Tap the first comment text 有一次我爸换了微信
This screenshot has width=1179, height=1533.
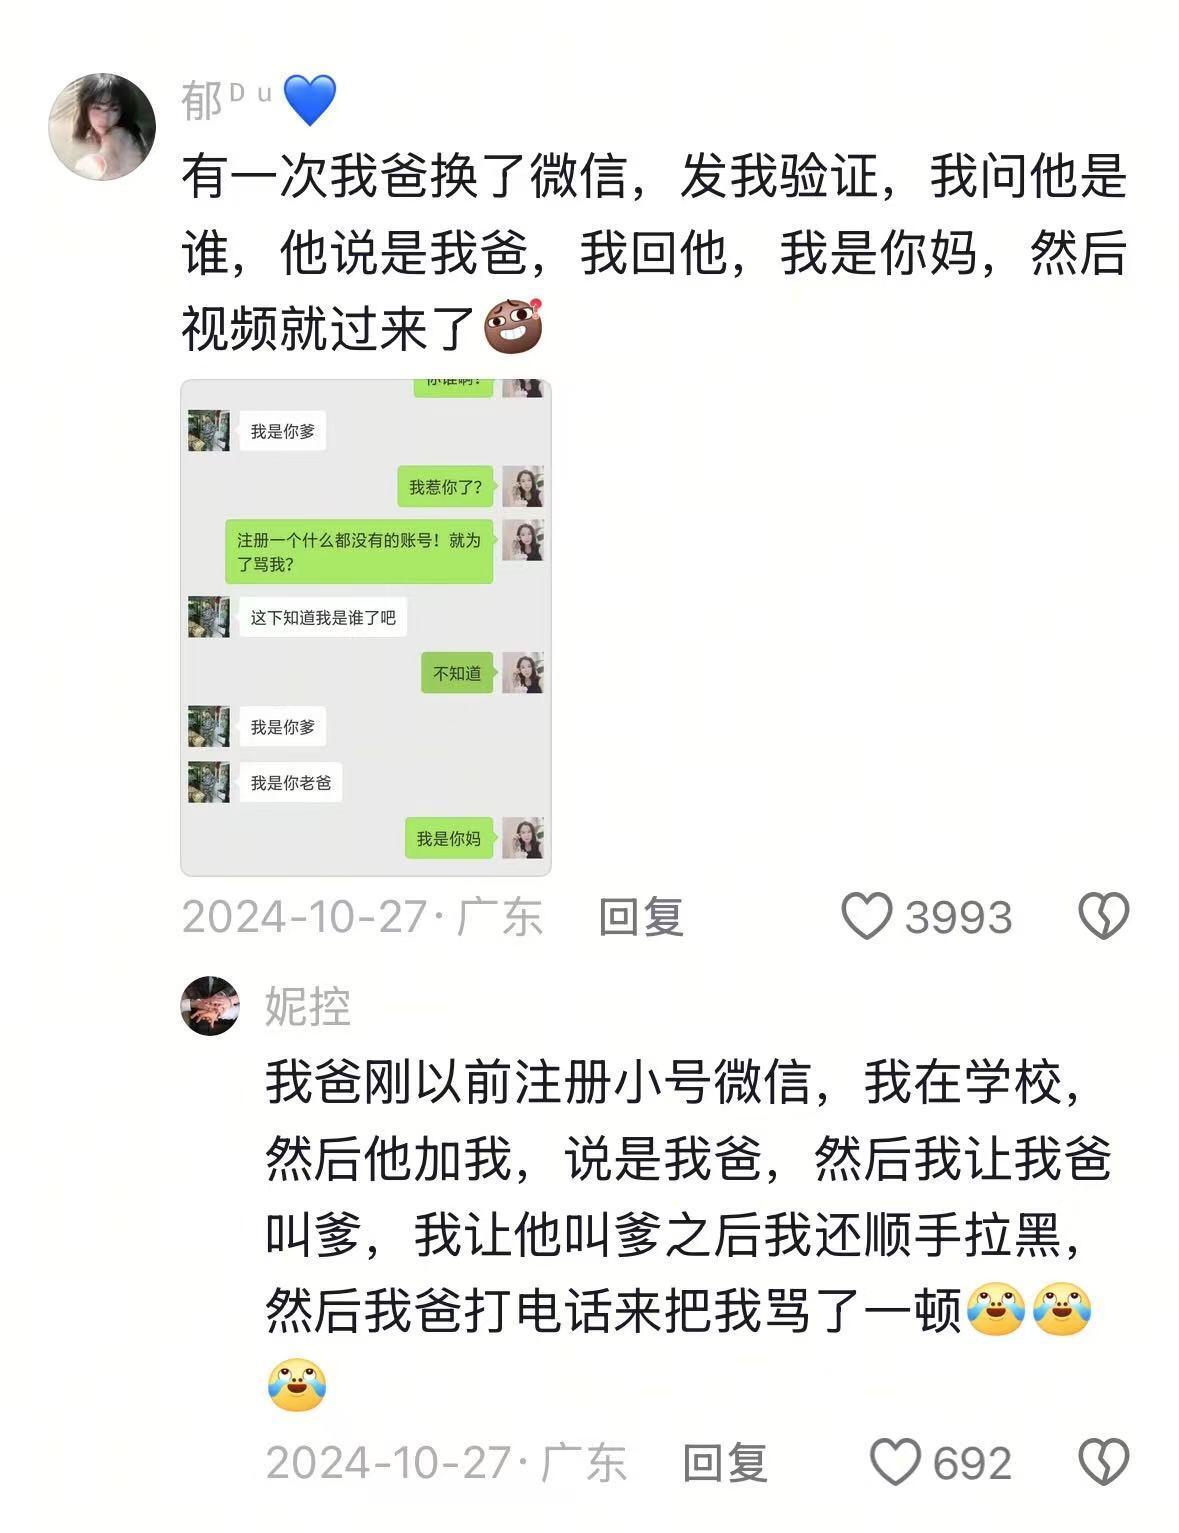pos(405,176)
